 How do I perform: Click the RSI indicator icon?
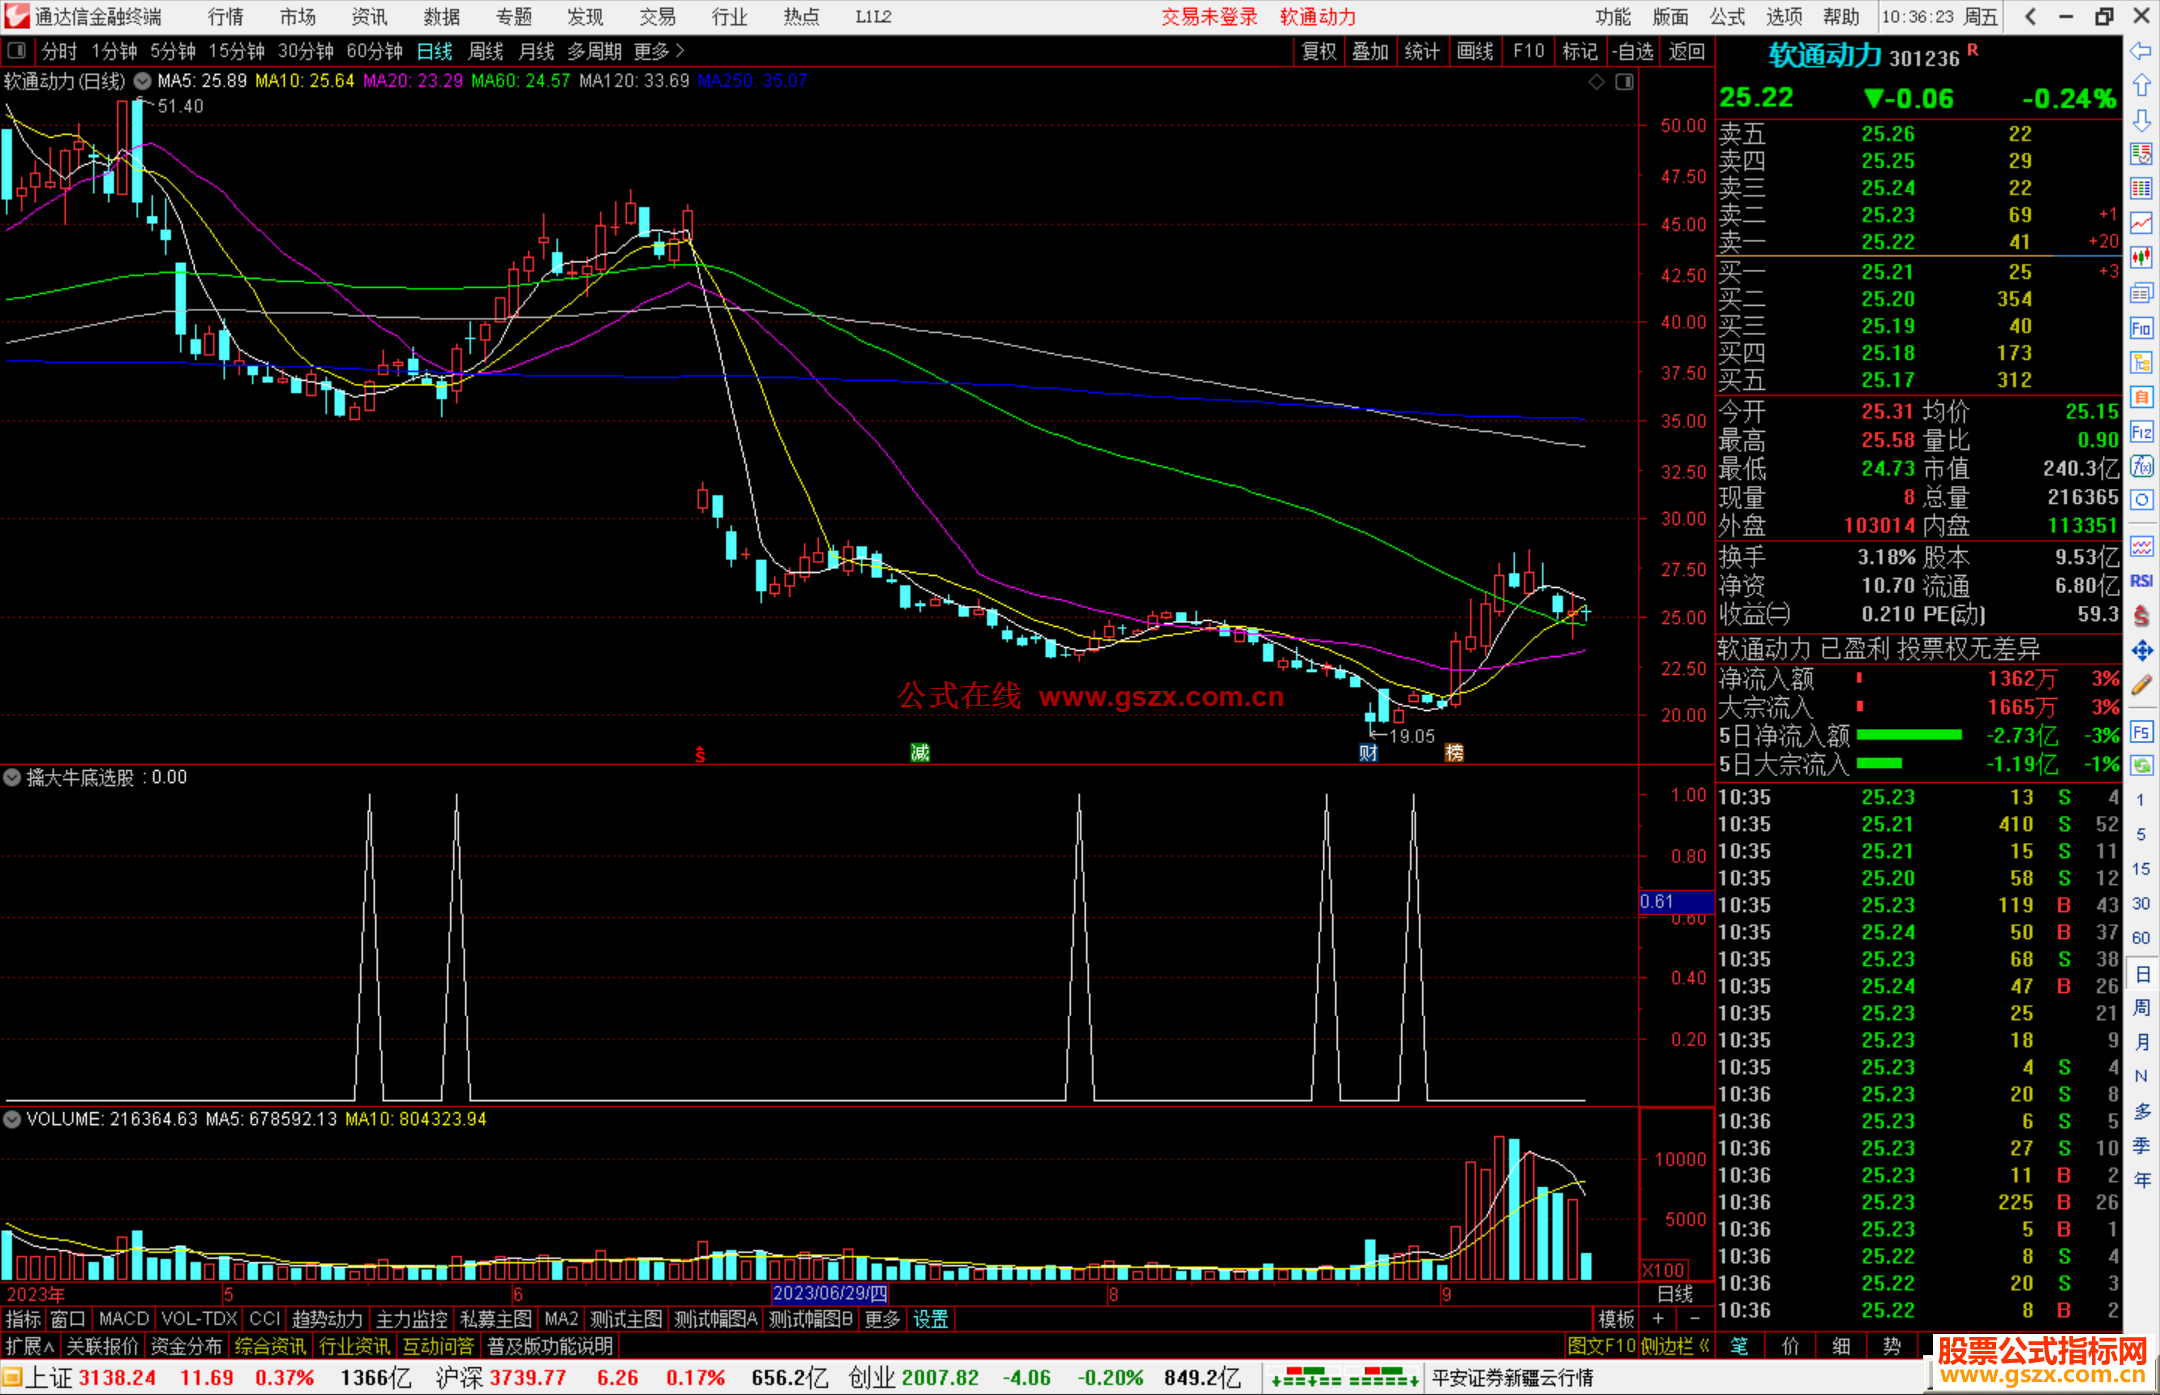pyautogui.click(x=2141, y=581)
